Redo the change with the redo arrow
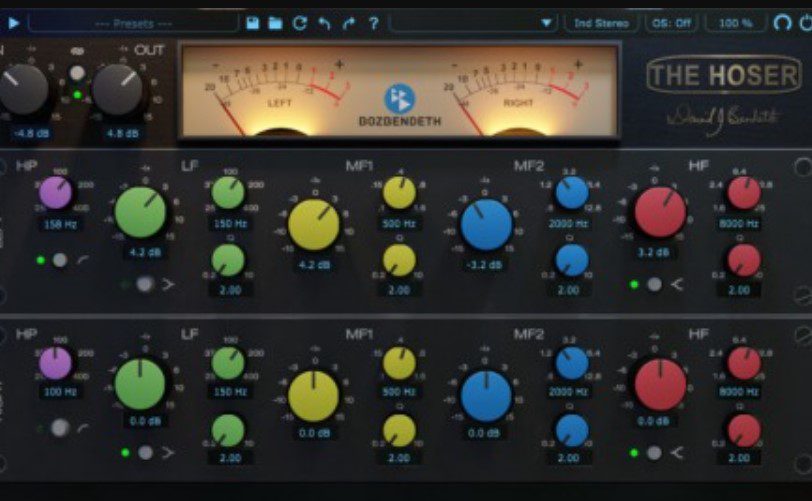This screenshot has height=501, width=812. click(349, 23)
